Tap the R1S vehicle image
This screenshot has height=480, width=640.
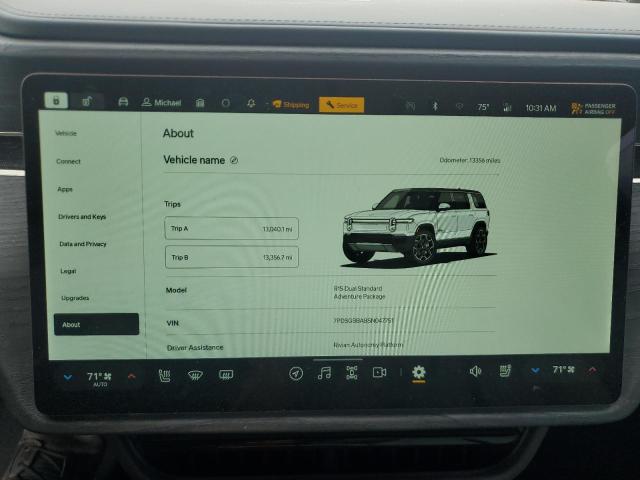(x=418, y=227)
